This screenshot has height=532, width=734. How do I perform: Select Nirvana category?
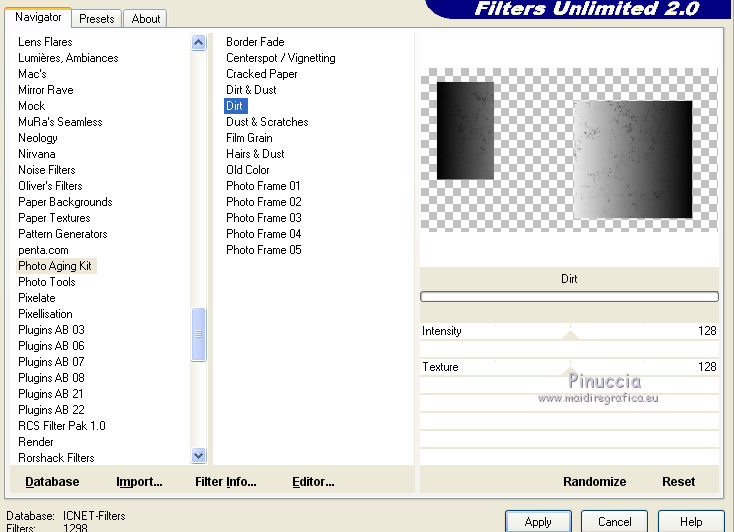tap(37, 154)
